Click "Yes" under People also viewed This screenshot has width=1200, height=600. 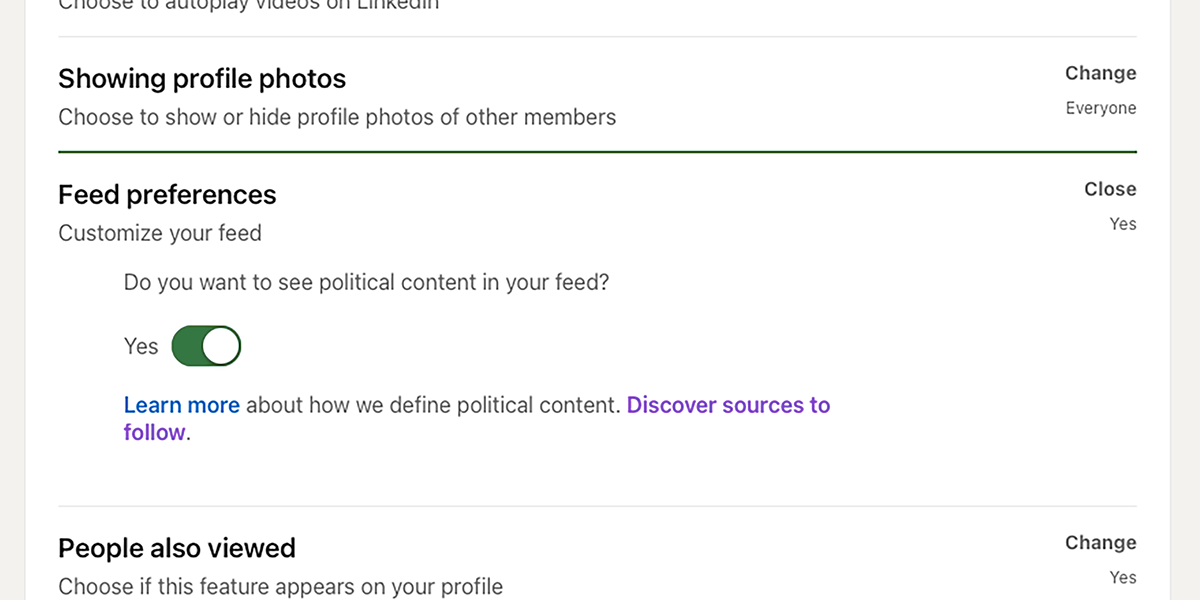[1122, 577]
